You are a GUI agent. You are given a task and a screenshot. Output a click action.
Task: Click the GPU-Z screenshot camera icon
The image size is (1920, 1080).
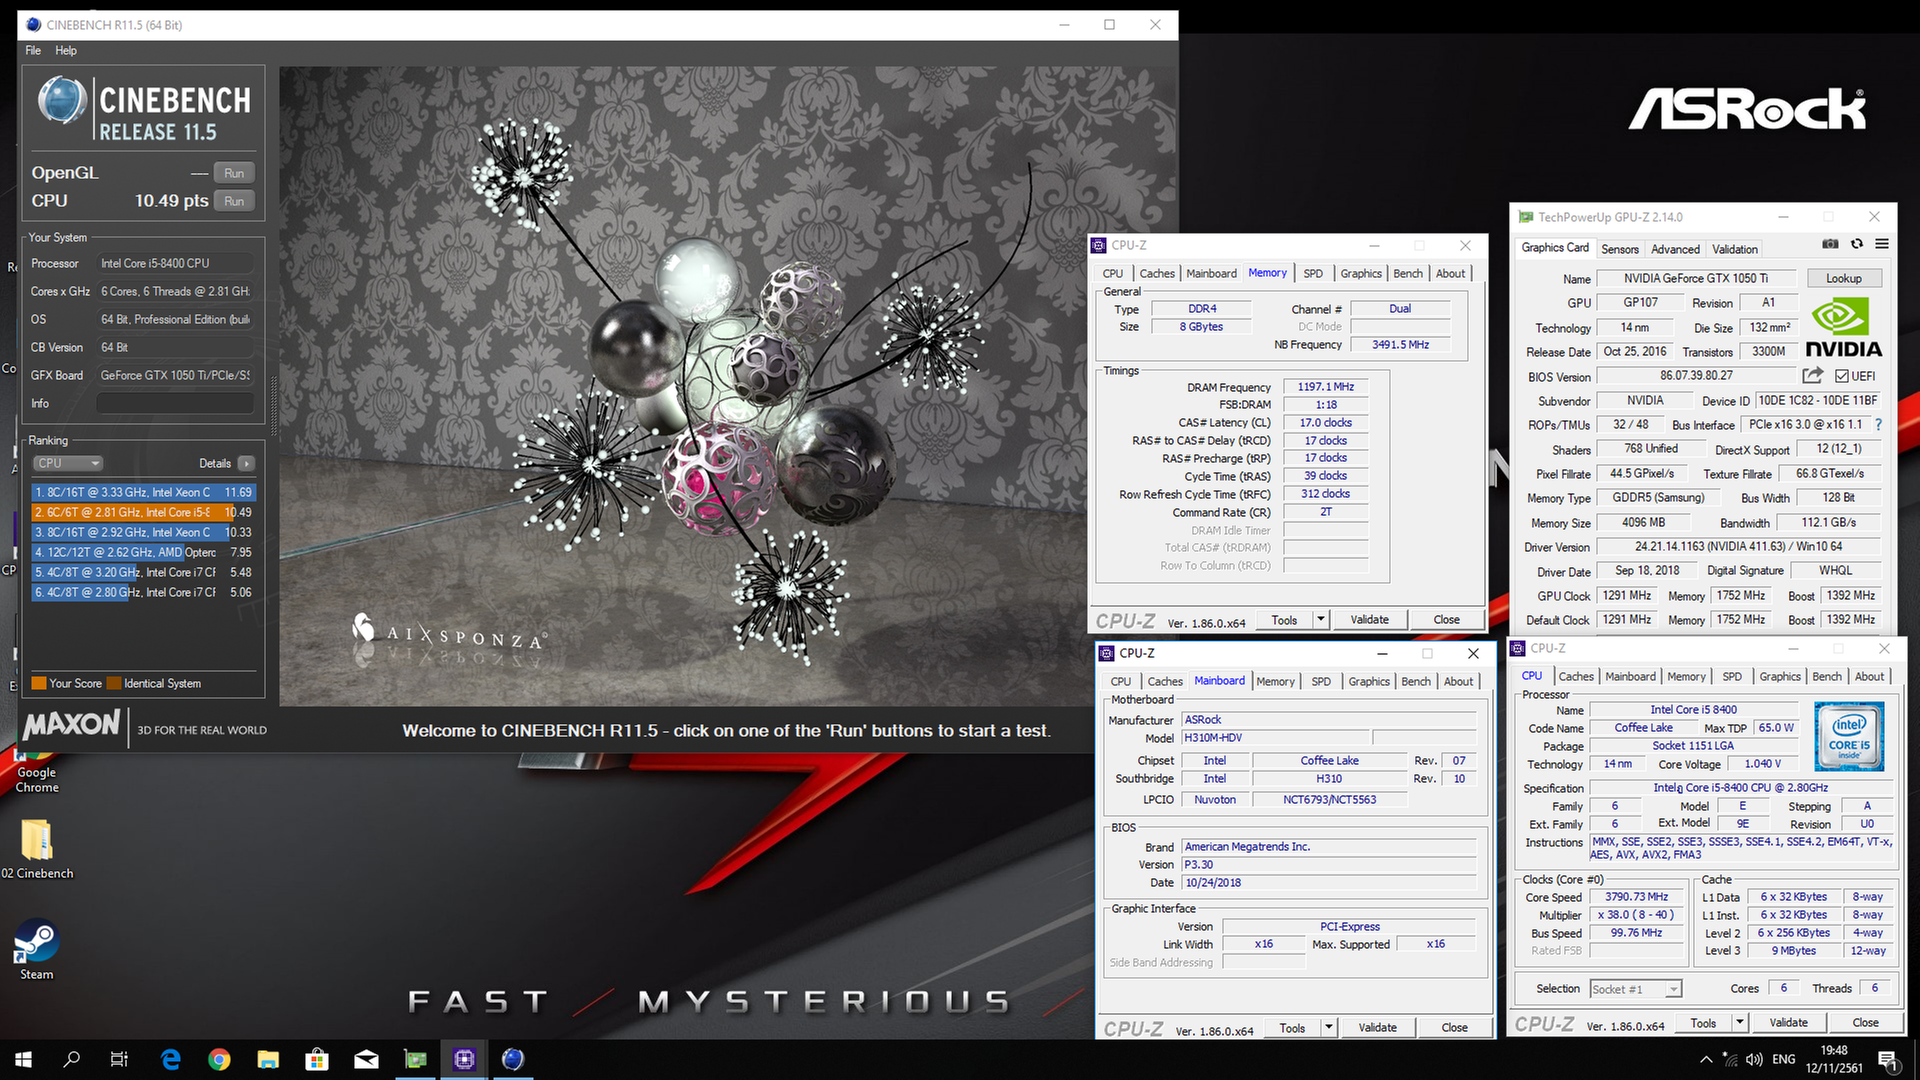coord(1830,244)
